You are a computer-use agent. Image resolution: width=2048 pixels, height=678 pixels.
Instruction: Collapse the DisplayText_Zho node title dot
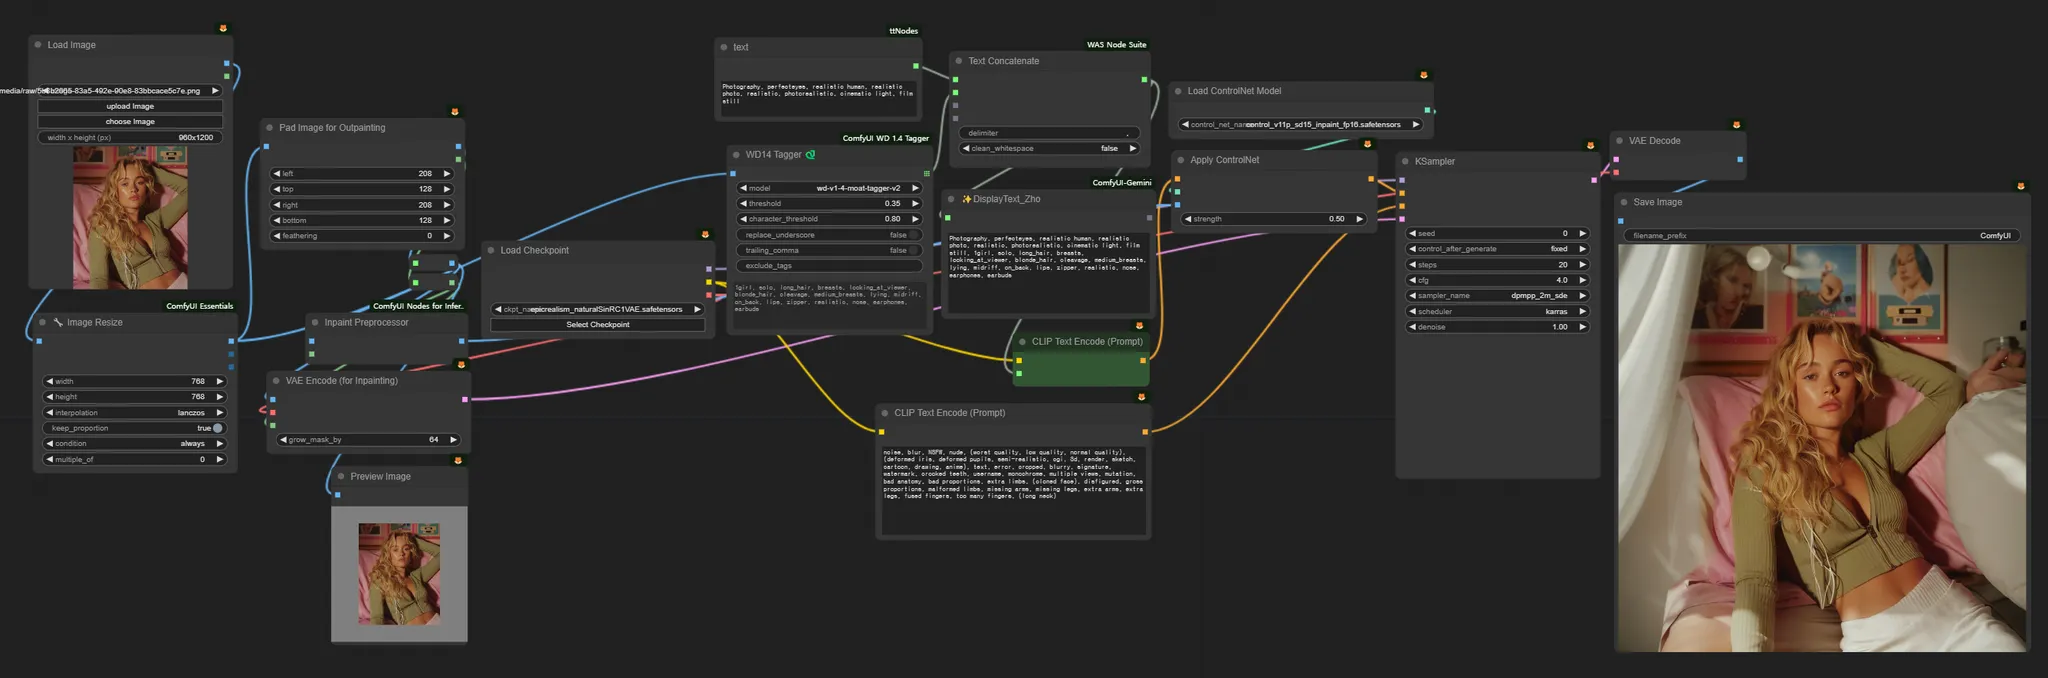(951, 199)
